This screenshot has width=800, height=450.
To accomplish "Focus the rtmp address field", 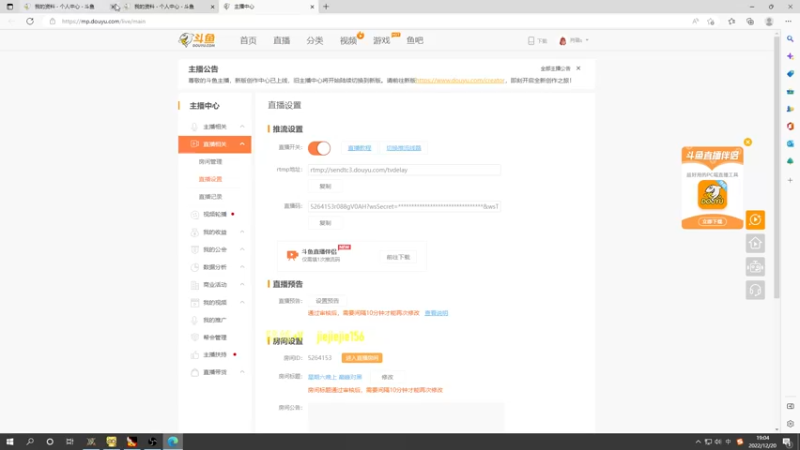I will [404, 170].
